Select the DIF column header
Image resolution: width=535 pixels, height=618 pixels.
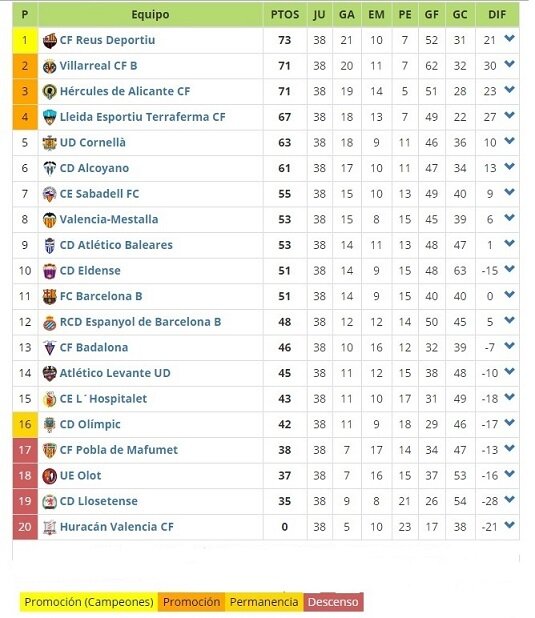497,15
